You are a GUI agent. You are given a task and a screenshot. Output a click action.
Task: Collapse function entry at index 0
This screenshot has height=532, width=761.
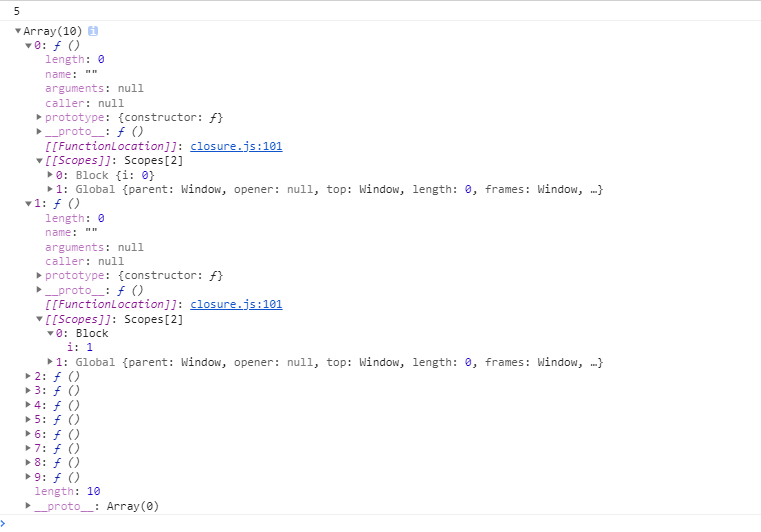pyautogui.click(x=28, y=45)
